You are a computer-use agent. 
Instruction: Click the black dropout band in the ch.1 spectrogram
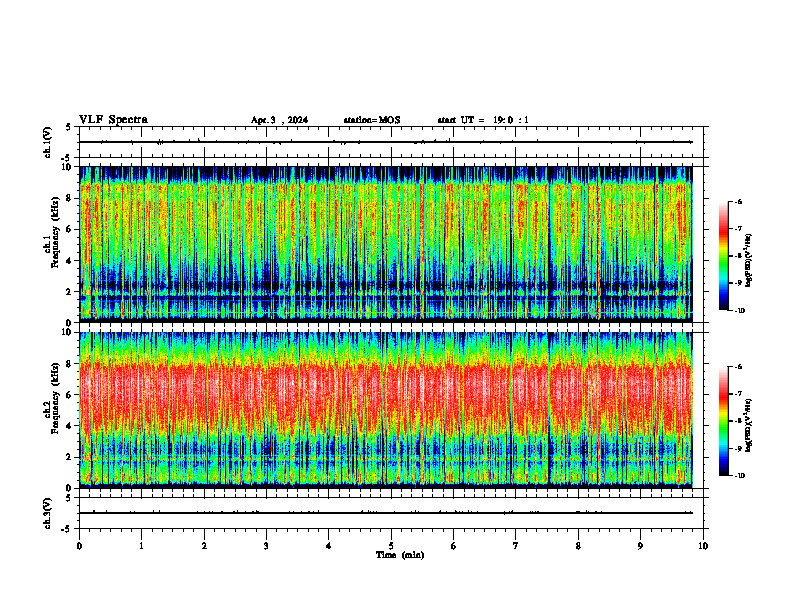coord(549,244)
